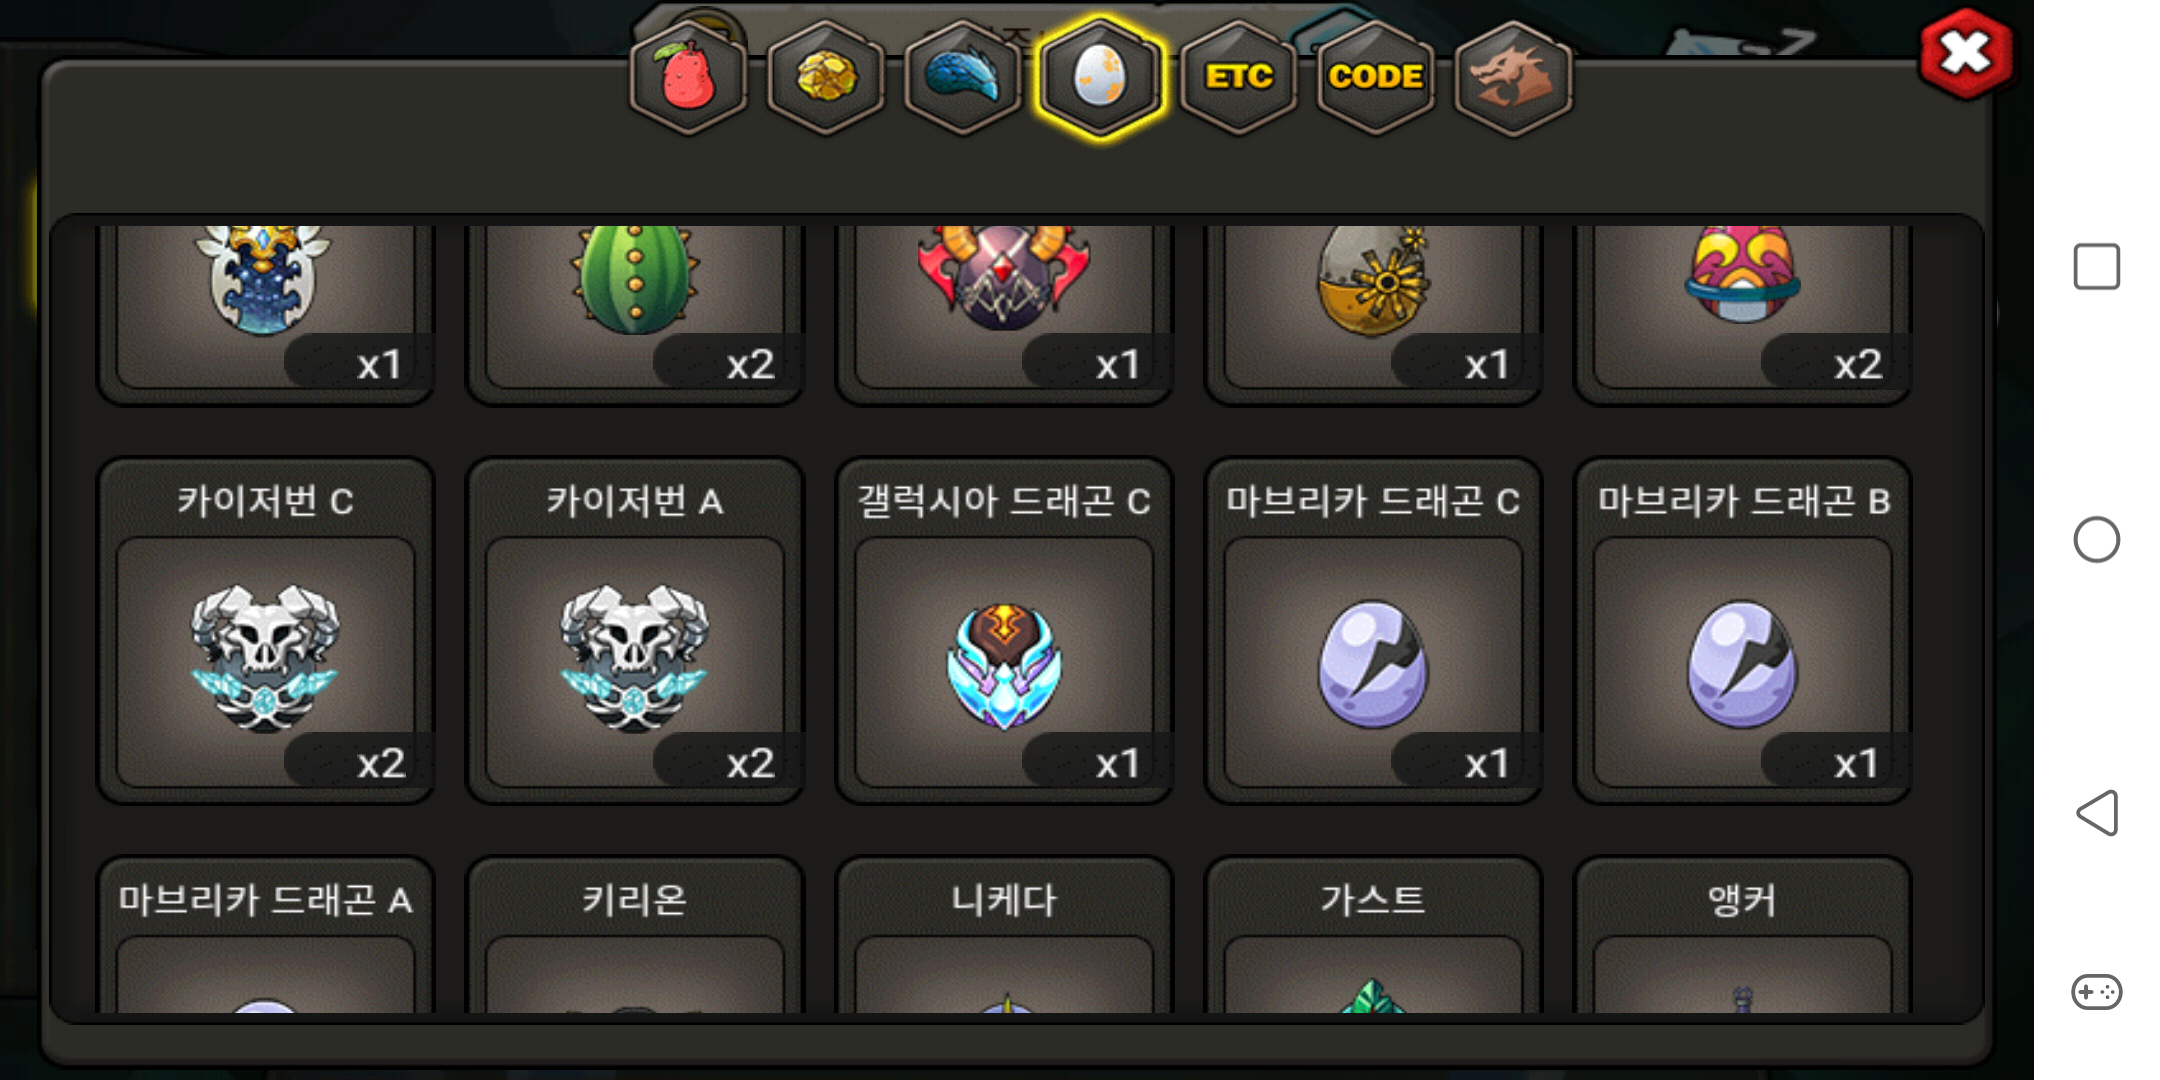Image resolution: width=2160 pixels, height=1080 pixels.
Task: Pick the 마브리카 드래곤 C purple egg
Action: click(1373, 630)
